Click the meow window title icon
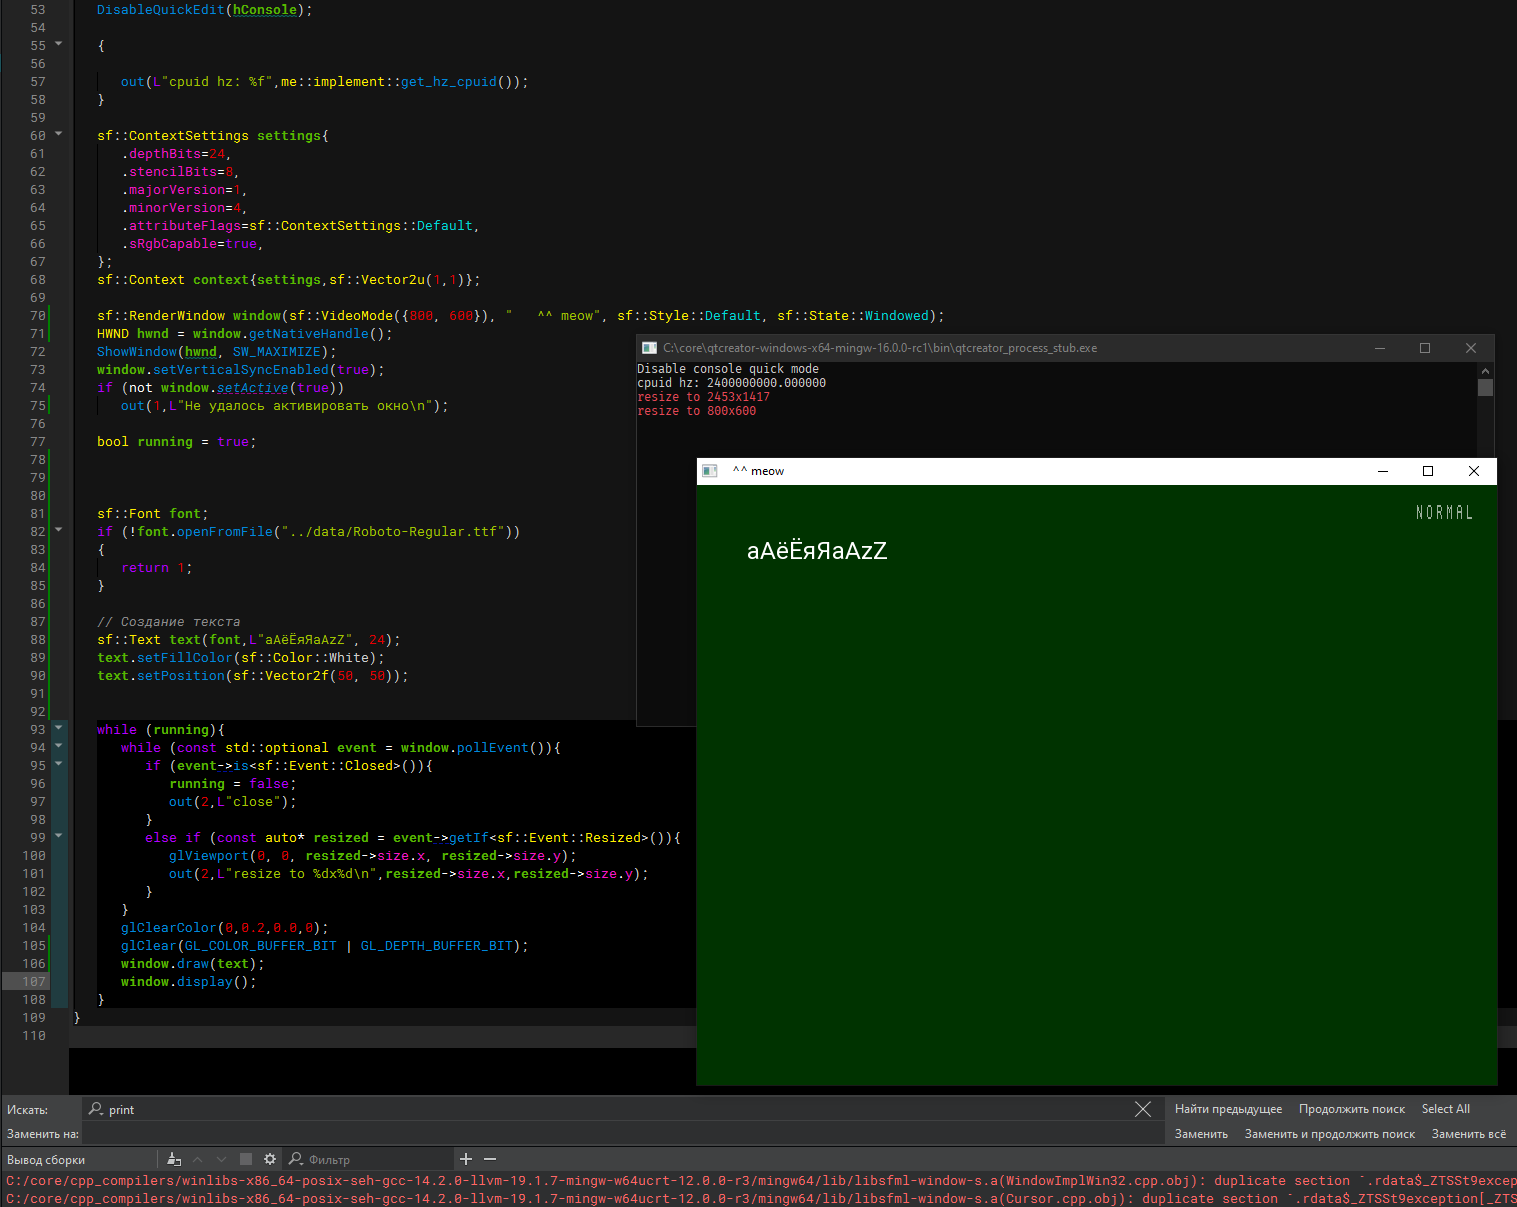Screen dimensions: 1517x1207 point(710,471)
